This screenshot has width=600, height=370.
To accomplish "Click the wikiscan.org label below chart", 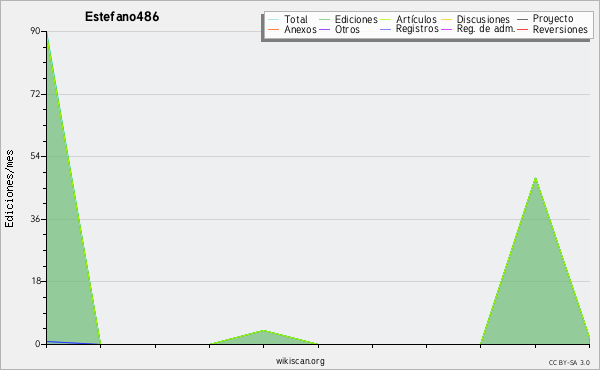I will (x=300, y=361).
